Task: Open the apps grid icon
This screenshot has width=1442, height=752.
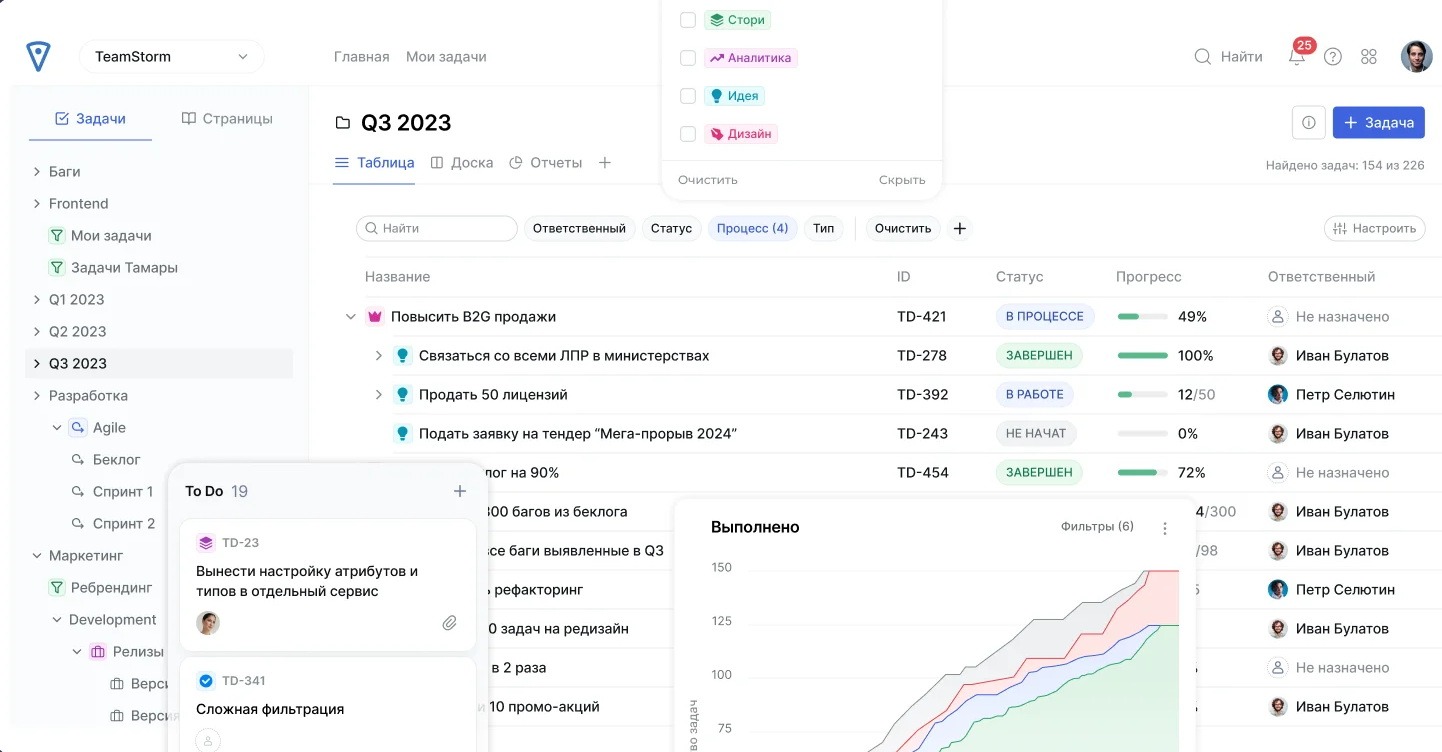Action: pos(1369,57)
